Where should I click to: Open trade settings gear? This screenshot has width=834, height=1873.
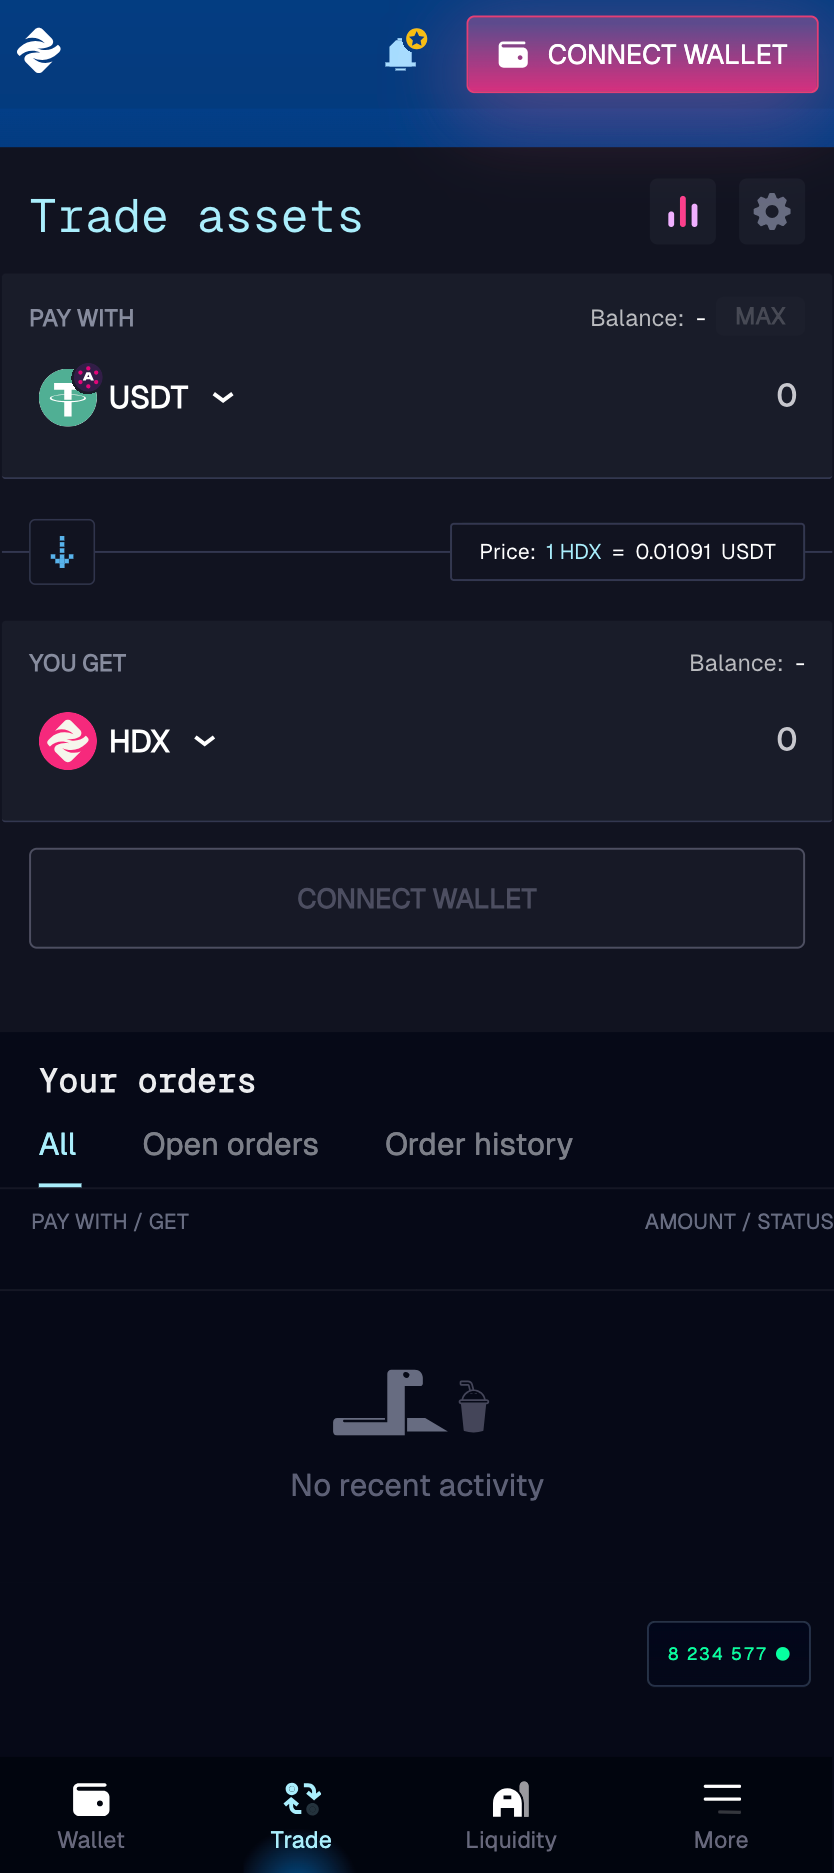772,212
